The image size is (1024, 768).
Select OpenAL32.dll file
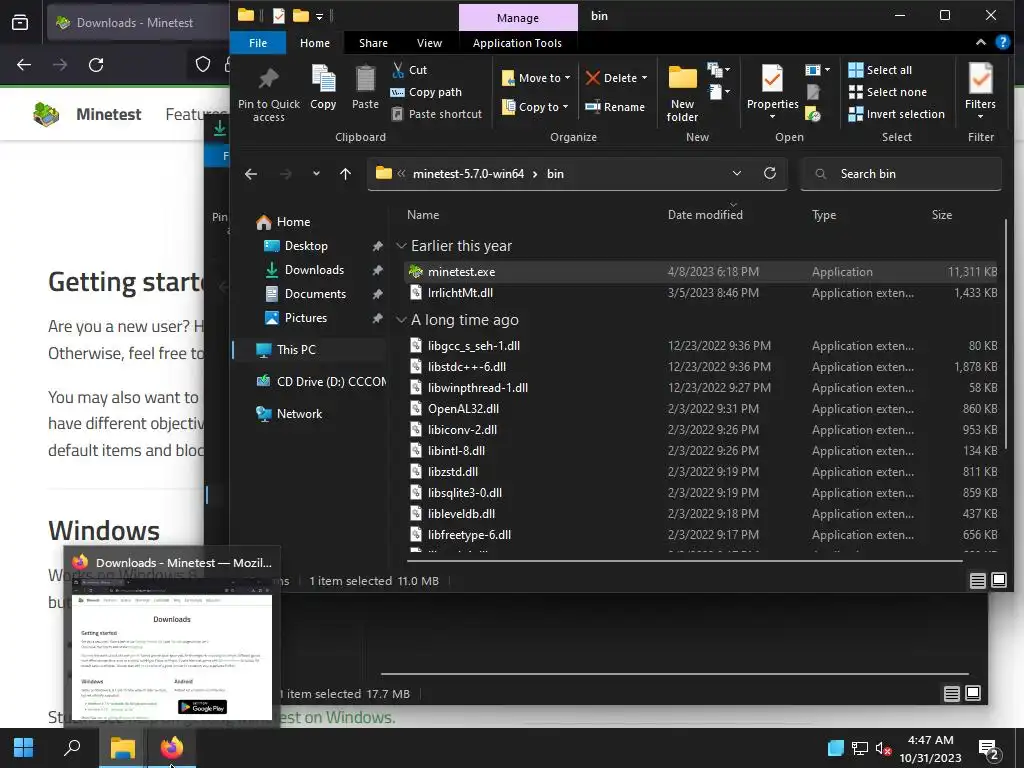(701, 409)
